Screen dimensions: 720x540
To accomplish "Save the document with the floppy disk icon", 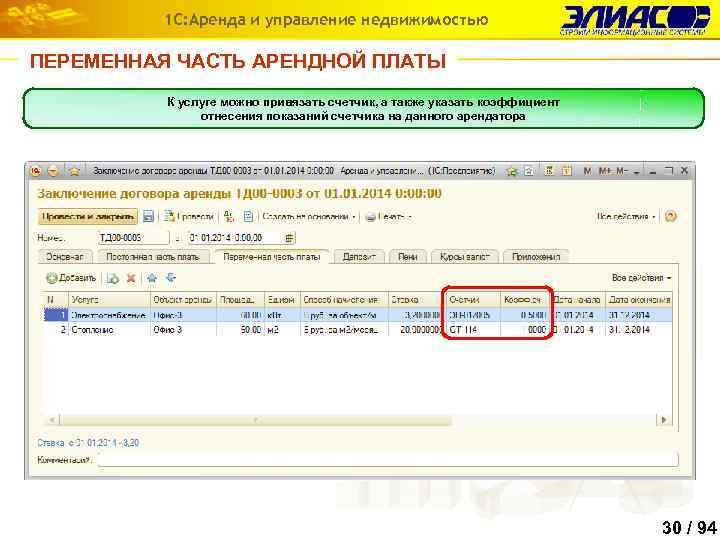I will pos(148,216).
